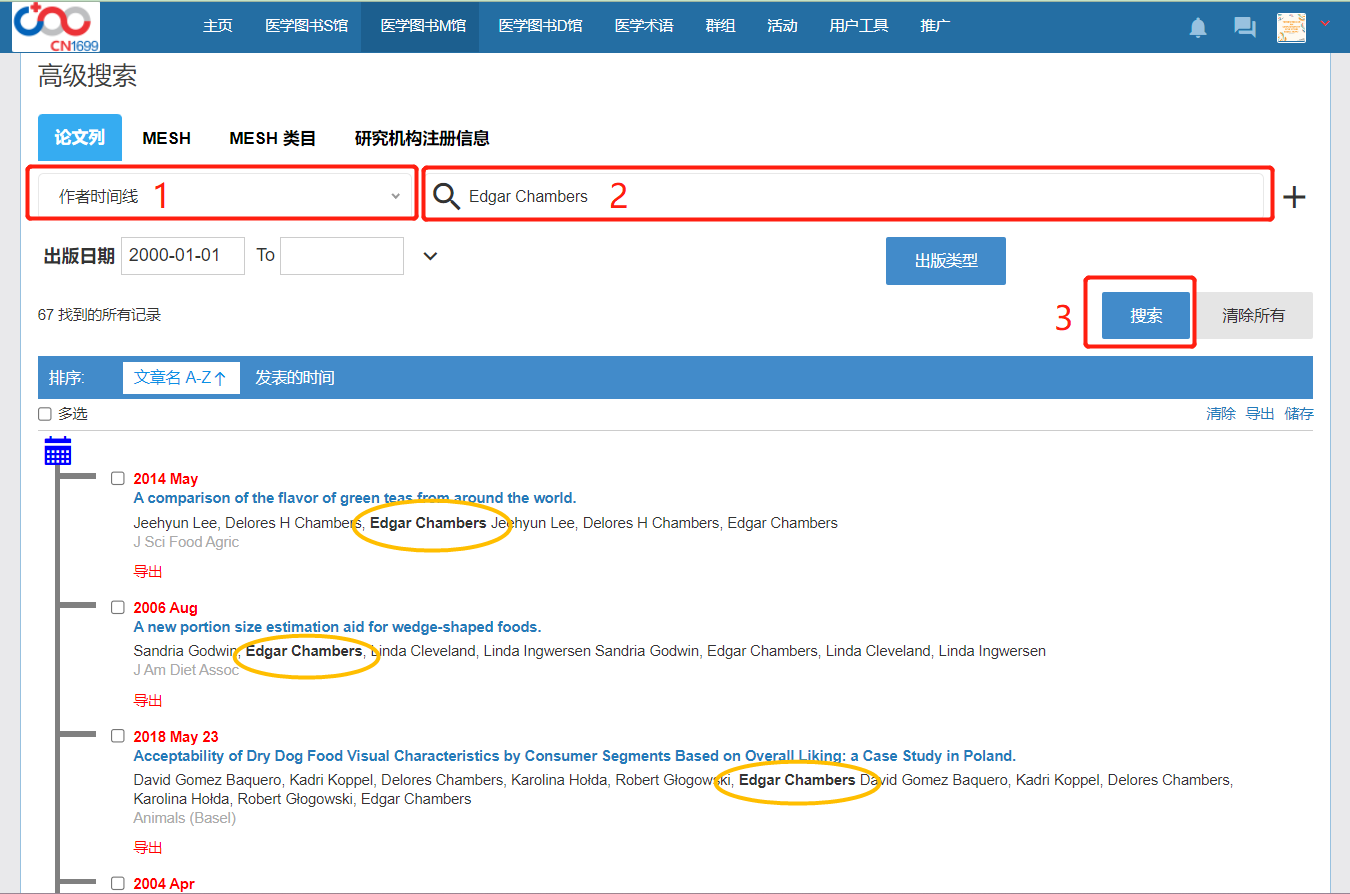
Task: Expand the red arrow beside user avatar
Action: pyautogui.click(x=1326, y=23)
